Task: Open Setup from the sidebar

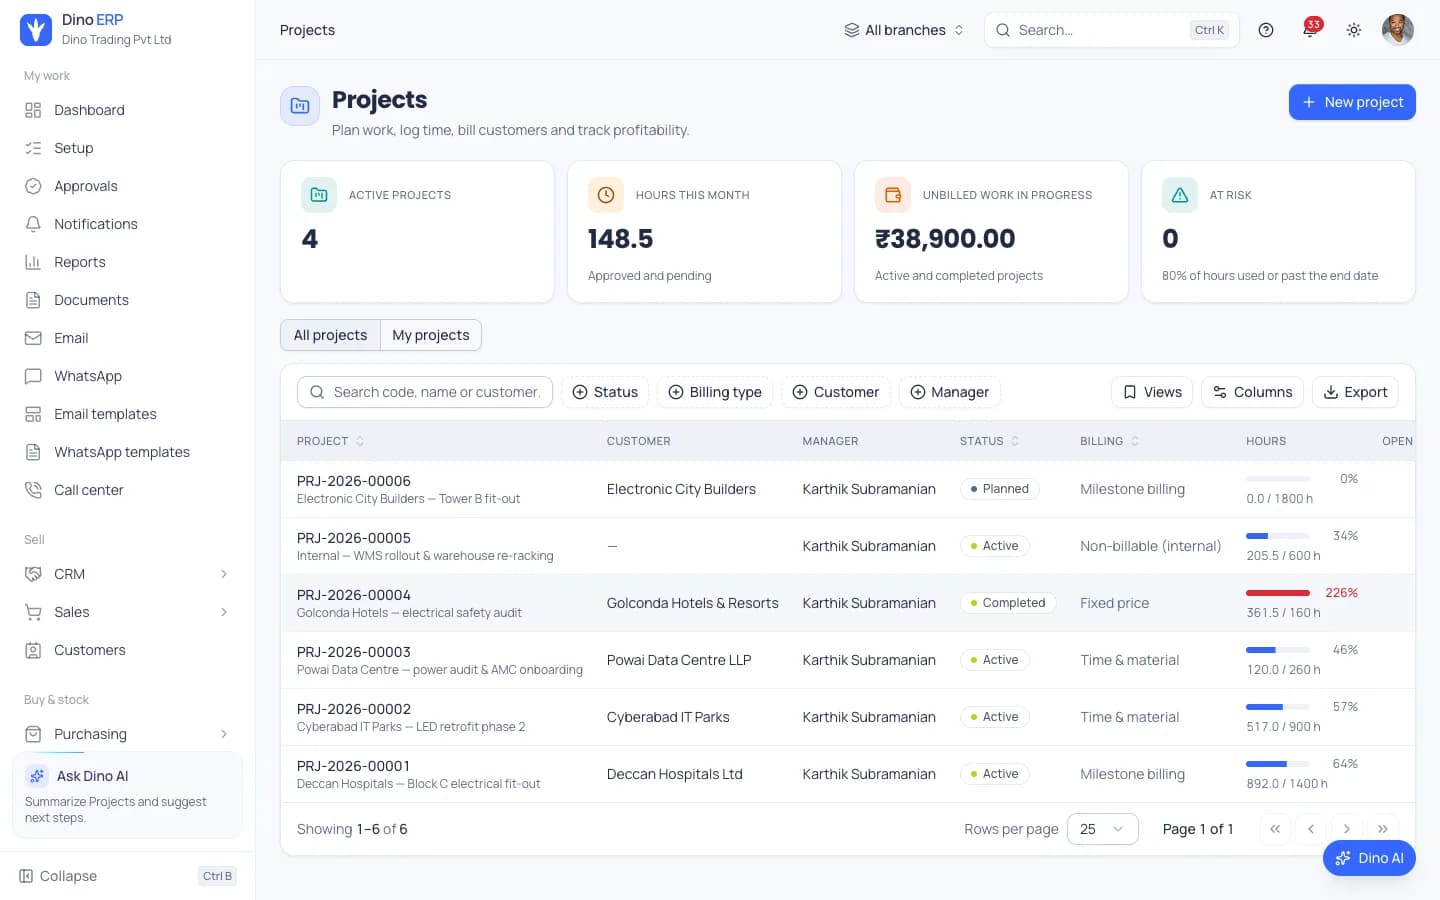Action: 128,148
